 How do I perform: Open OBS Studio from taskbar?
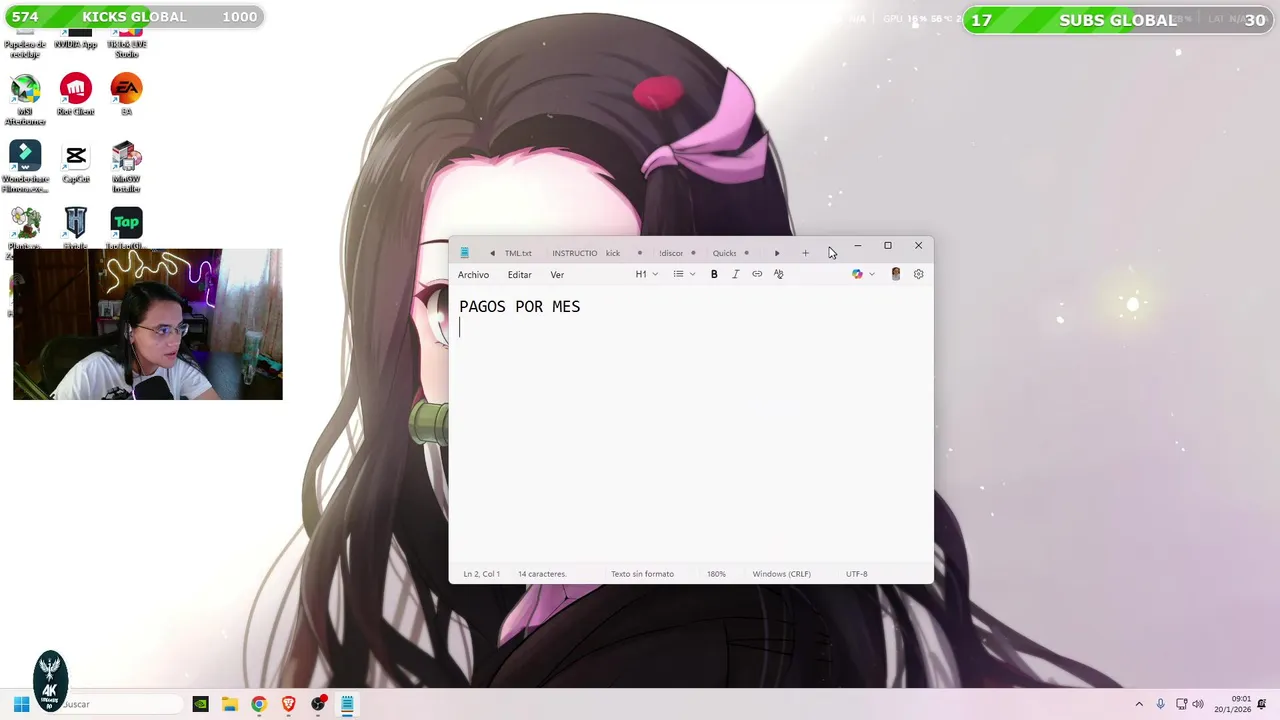point(318,704)
